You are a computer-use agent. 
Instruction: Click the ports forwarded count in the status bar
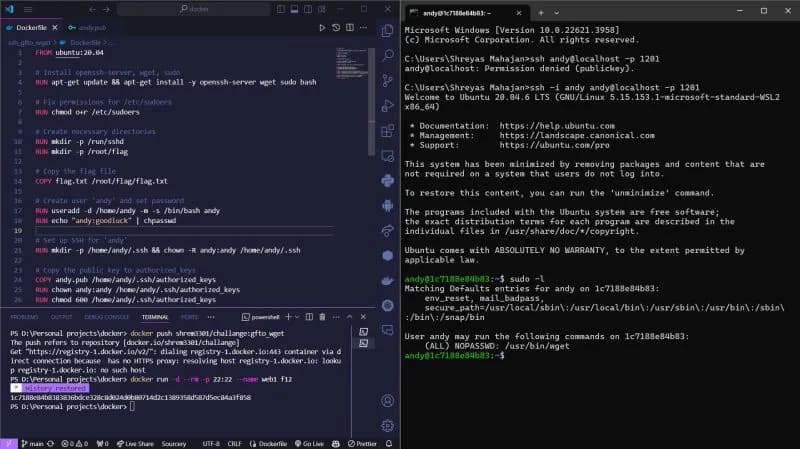coord(102,444)
